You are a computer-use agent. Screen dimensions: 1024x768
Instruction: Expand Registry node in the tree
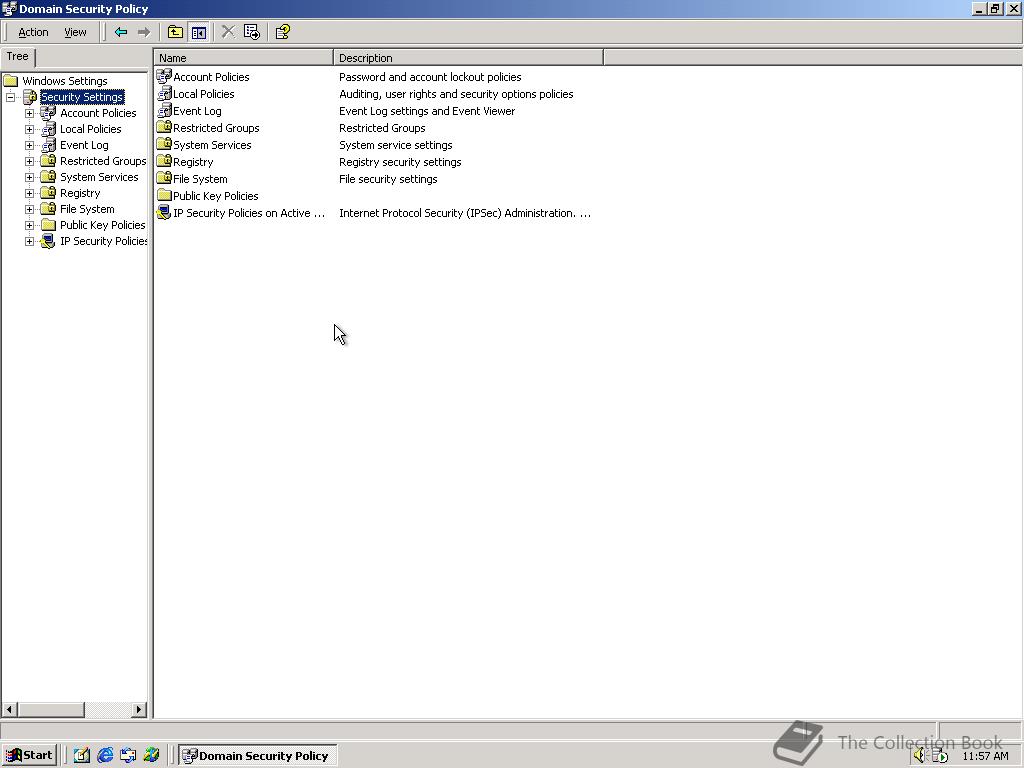coord(29,193)
